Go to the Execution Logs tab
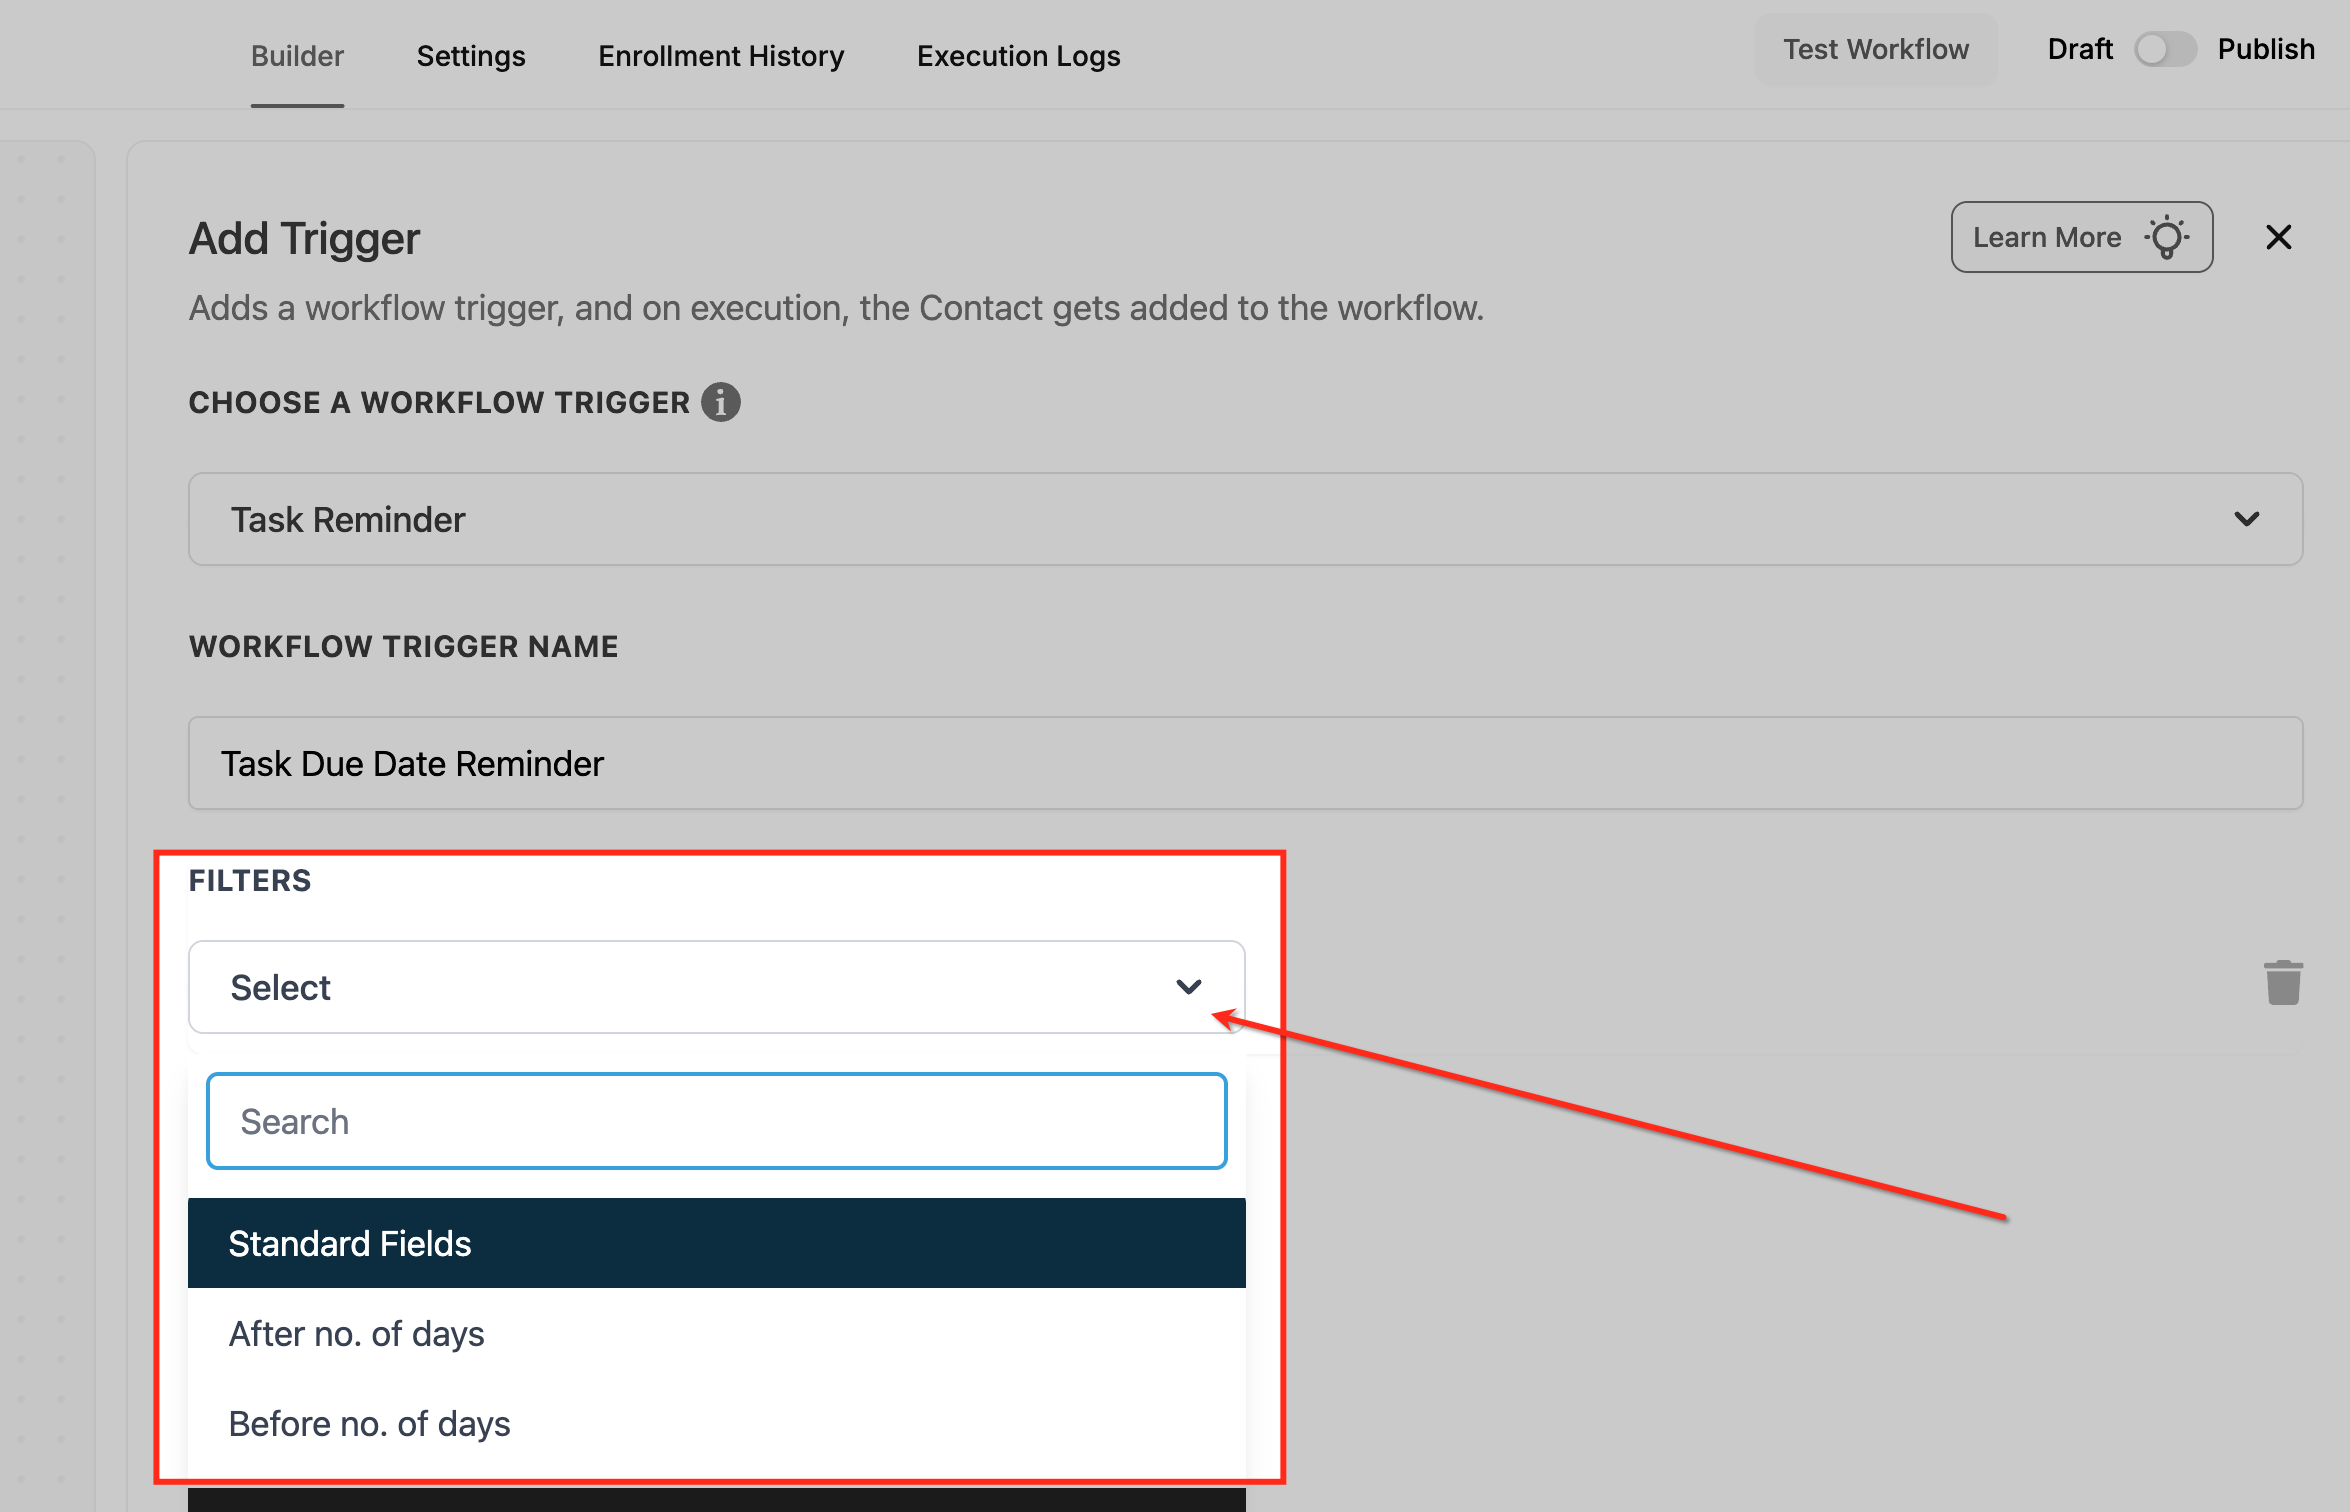This screenshot has height=1512, width=2350. 1018,56
